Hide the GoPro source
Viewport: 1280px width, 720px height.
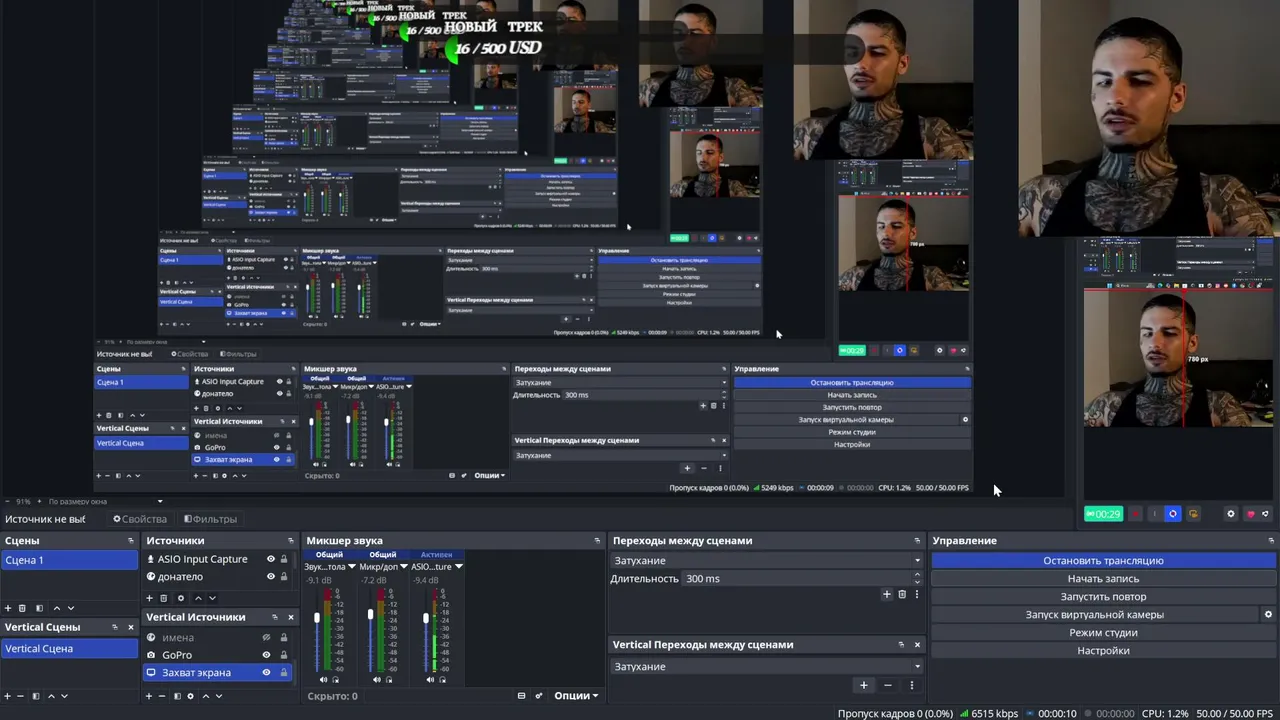point(266,655)
